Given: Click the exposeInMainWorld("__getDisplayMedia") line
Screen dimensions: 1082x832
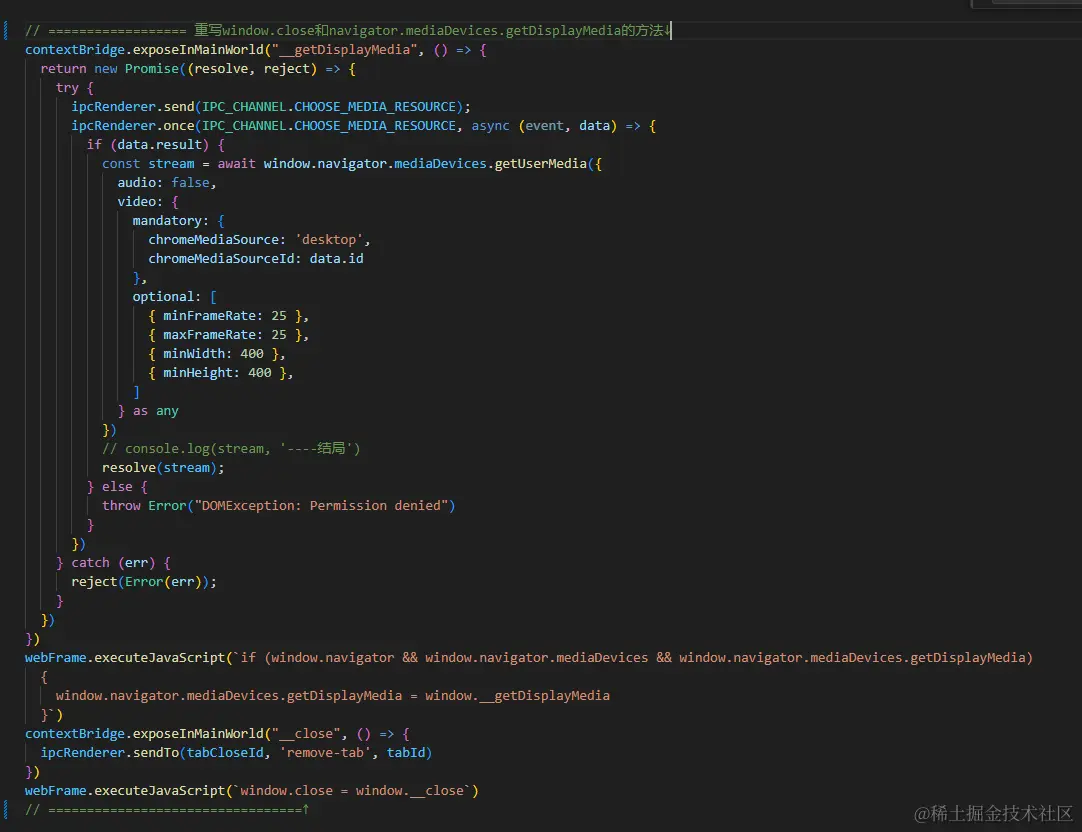Looking at the screenshot, I should coord(255,50).
